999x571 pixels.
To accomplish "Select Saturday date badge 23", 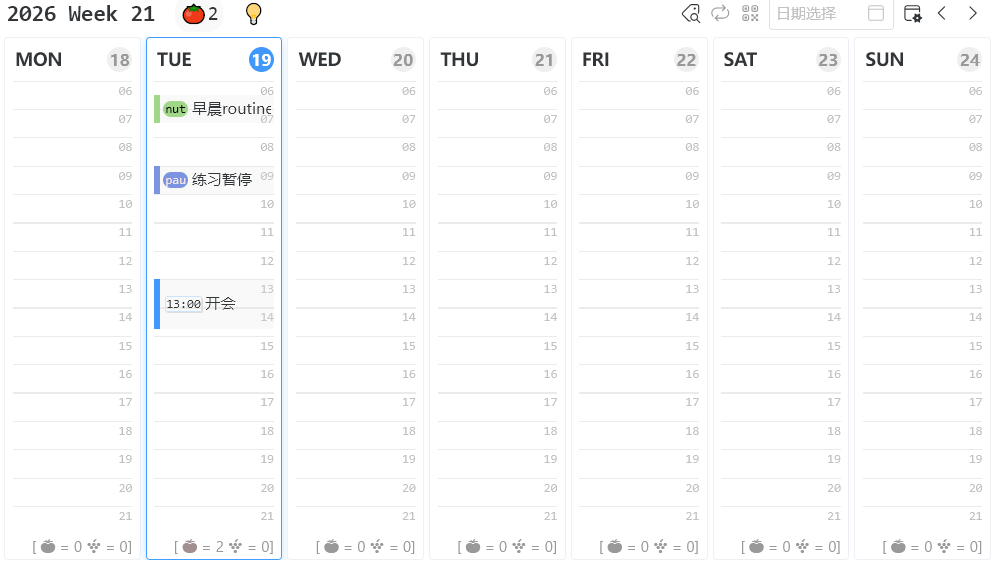I will [828, 60].
